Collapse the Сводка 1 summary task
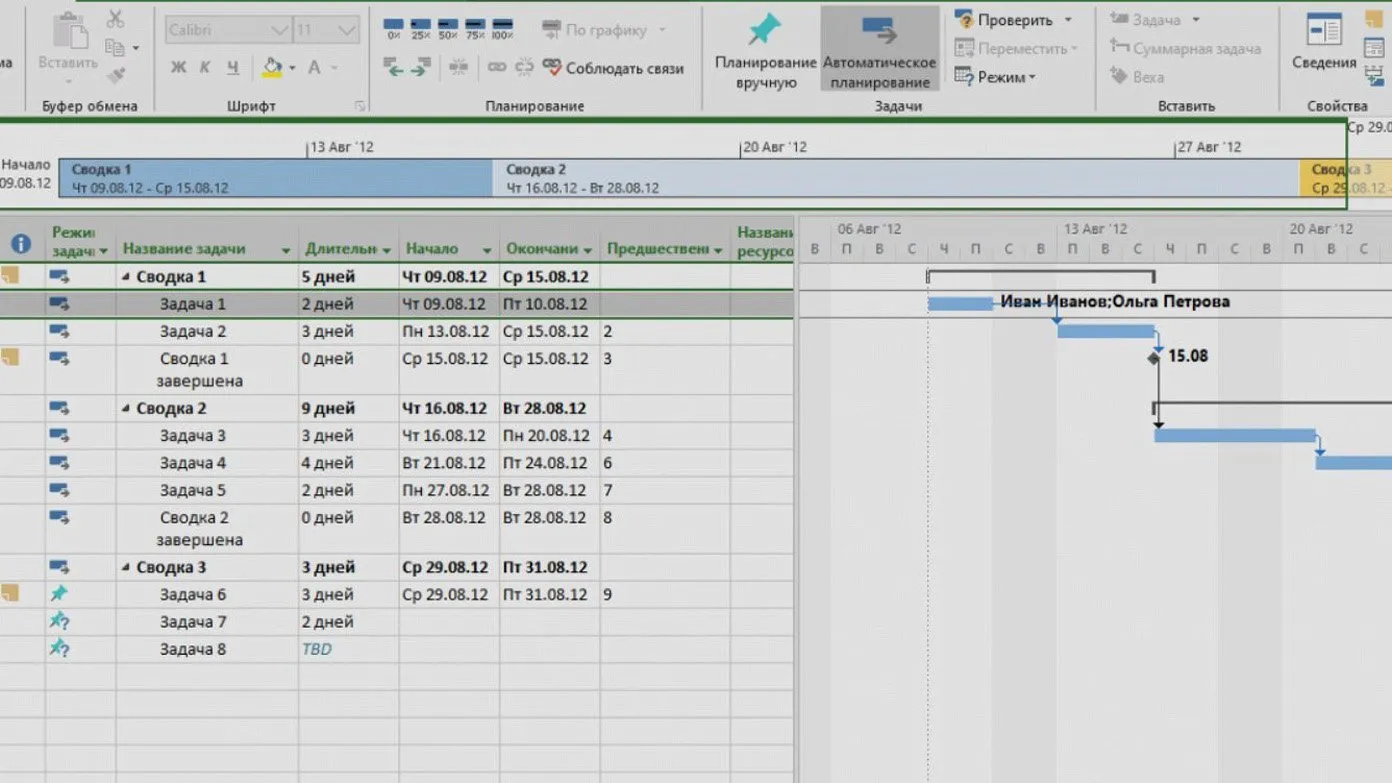The height and width of the screenshot is (783, 1392). tap(126, 278)
